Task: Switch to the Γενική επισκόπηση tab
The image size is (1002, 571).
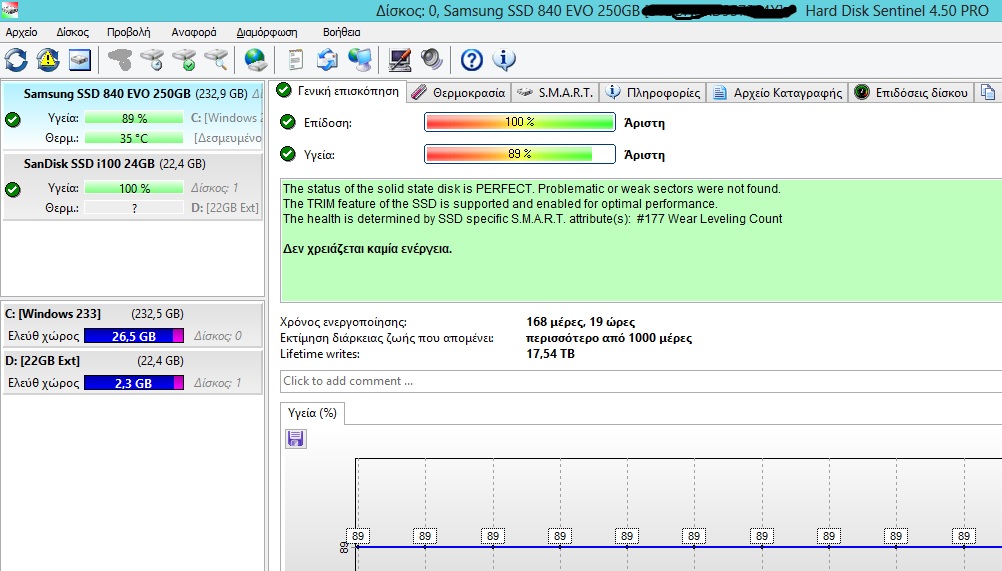Action: coord(337,91)
